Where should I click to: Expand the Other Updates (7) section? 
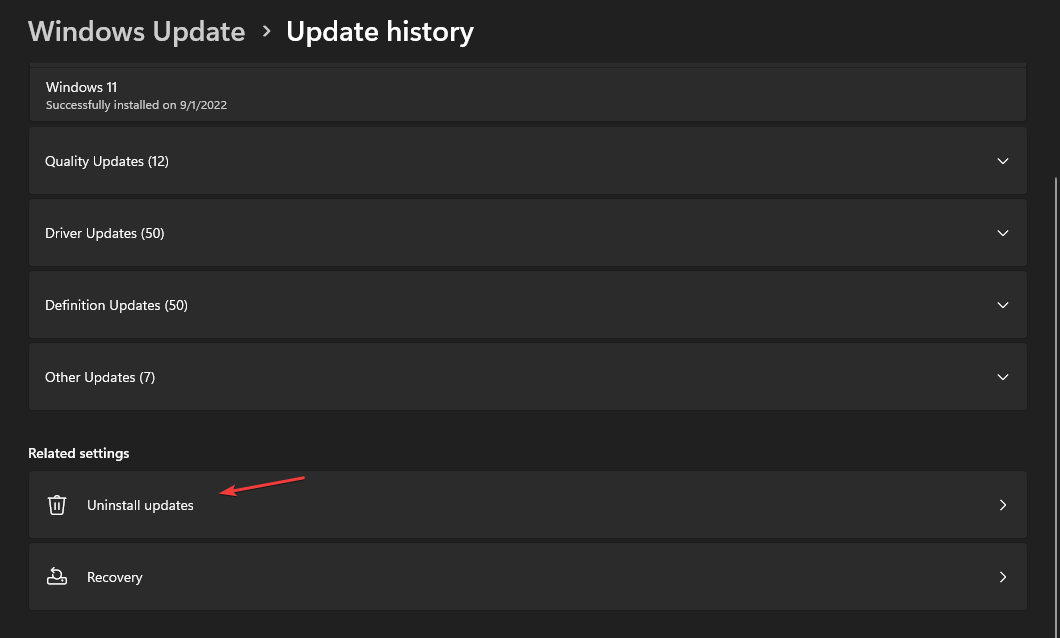click(527, 377)
